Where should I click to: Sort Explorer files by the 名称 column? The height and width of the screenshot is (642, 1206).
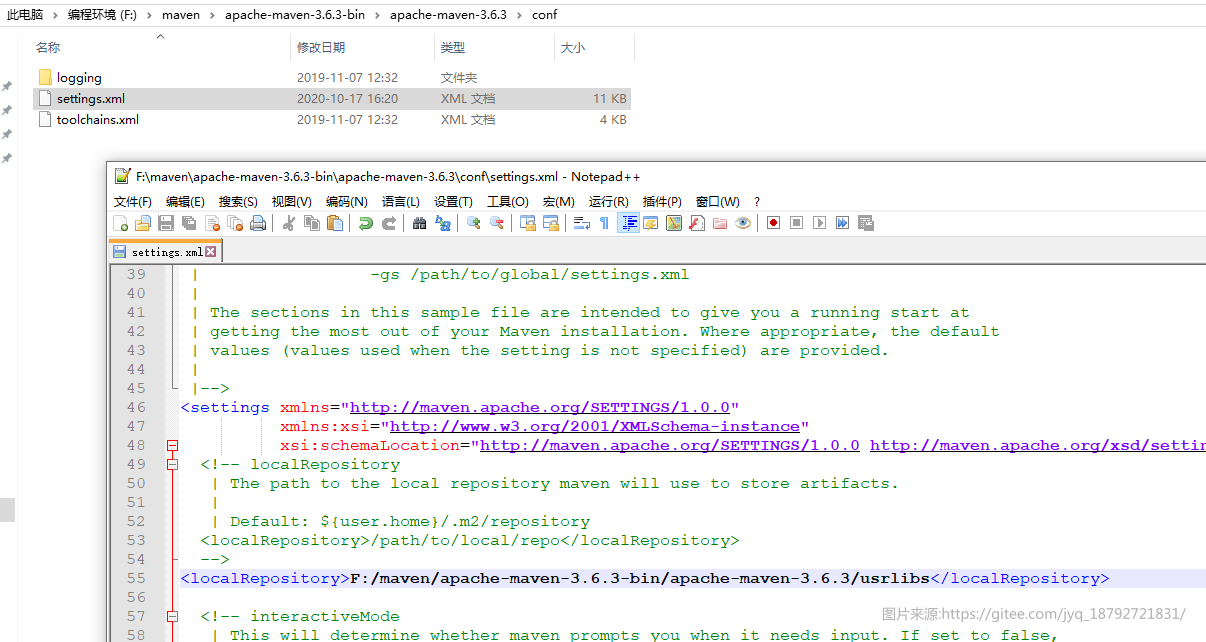click(x=48, y=48)
